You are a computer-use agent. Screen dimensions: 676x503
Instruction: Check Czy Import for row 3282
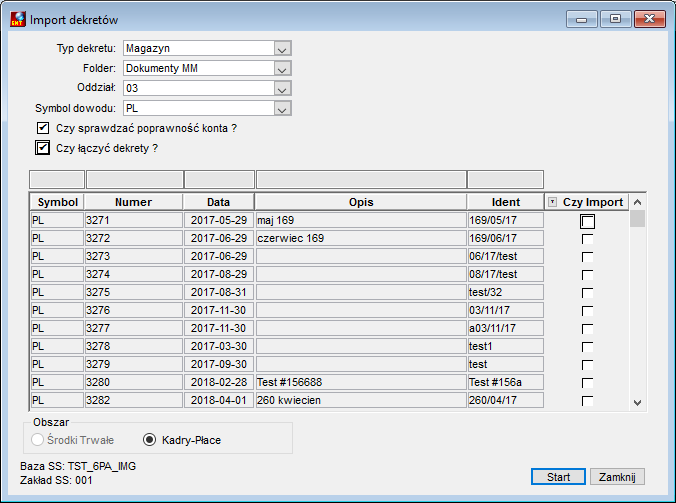[x=587, y=401]
